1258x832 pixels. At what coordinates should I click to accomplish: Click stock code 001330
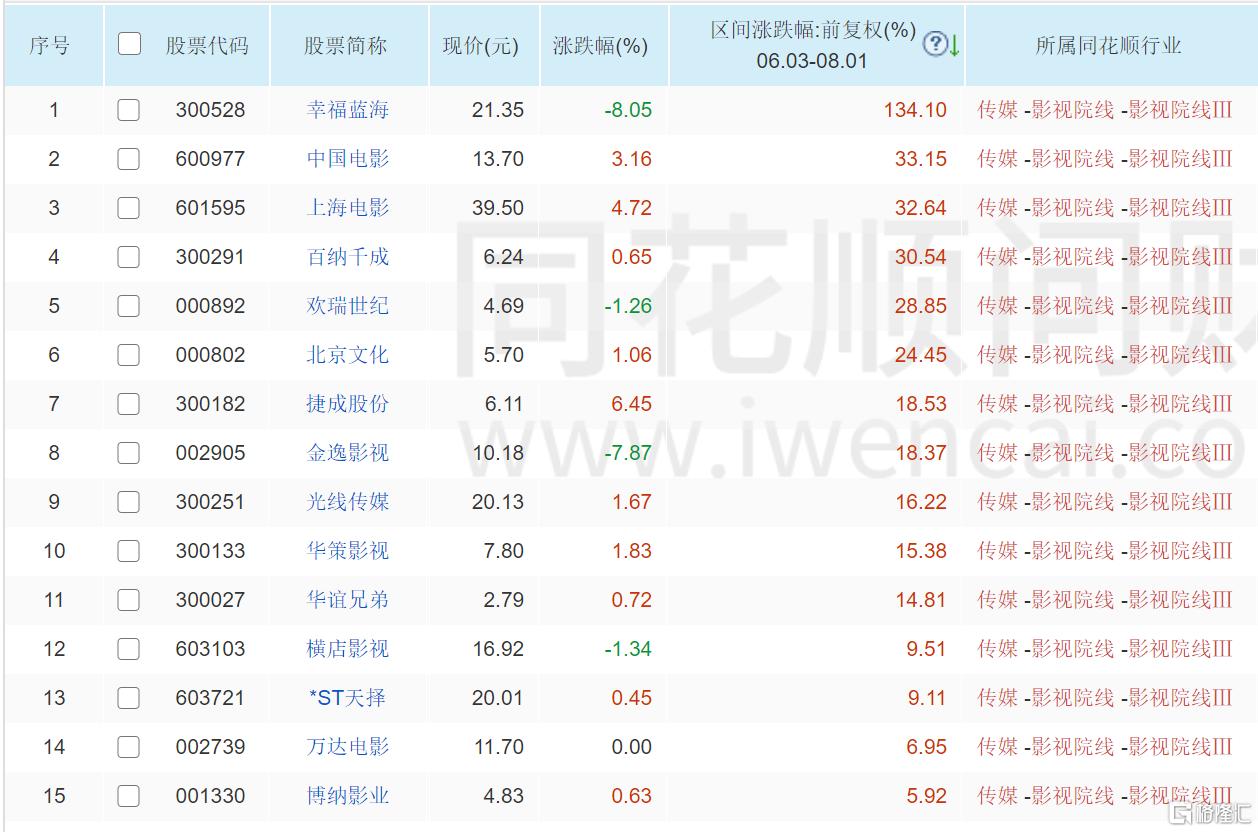[x=210, y=796]
